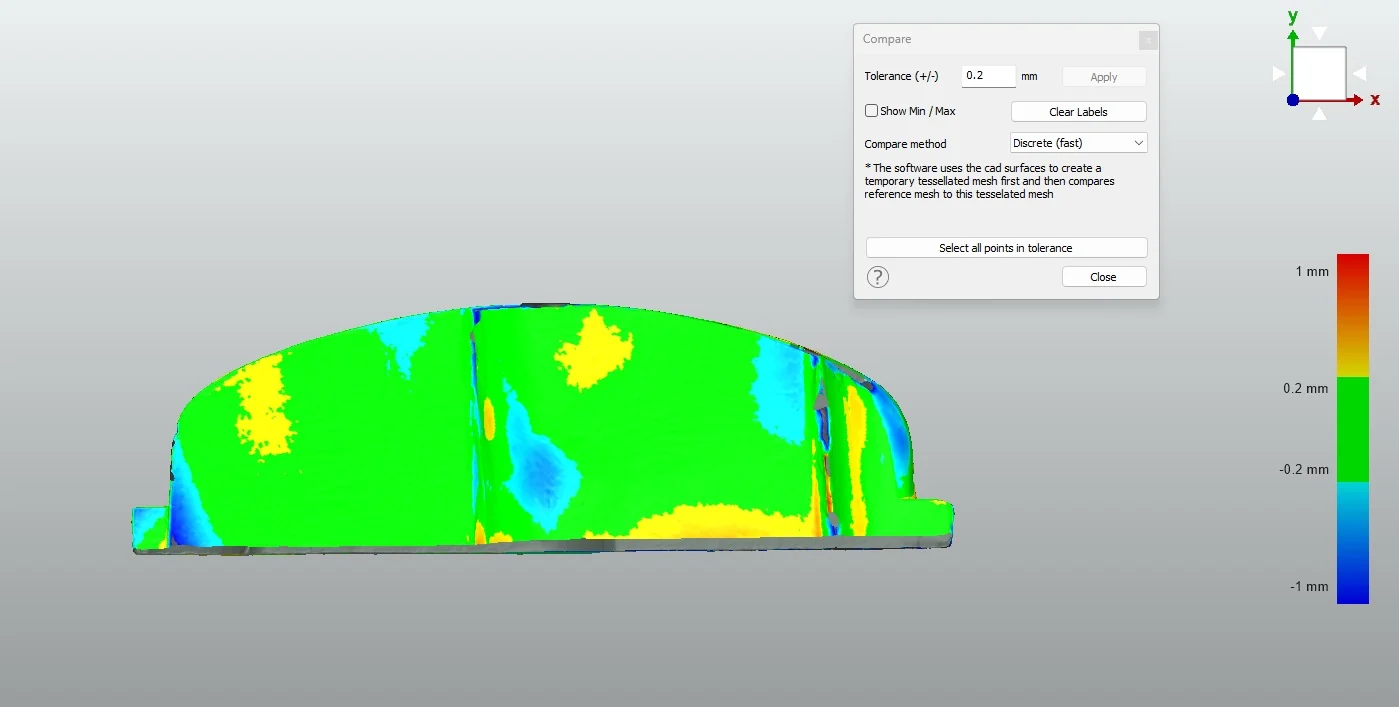The width and height of the screenshot is (1399, 707).
Task: Click the help question mark icon
Action: pyautogui.click(x=877, y=277)
